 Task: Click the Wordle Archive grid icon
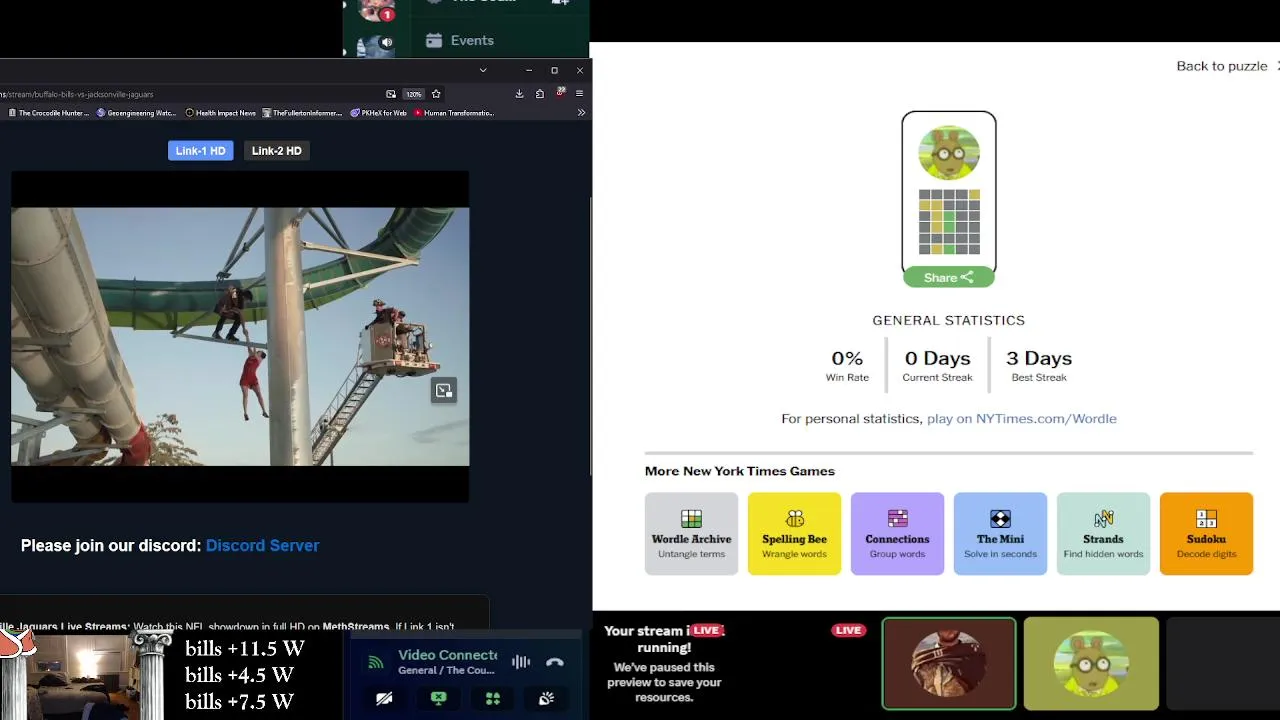692,518
